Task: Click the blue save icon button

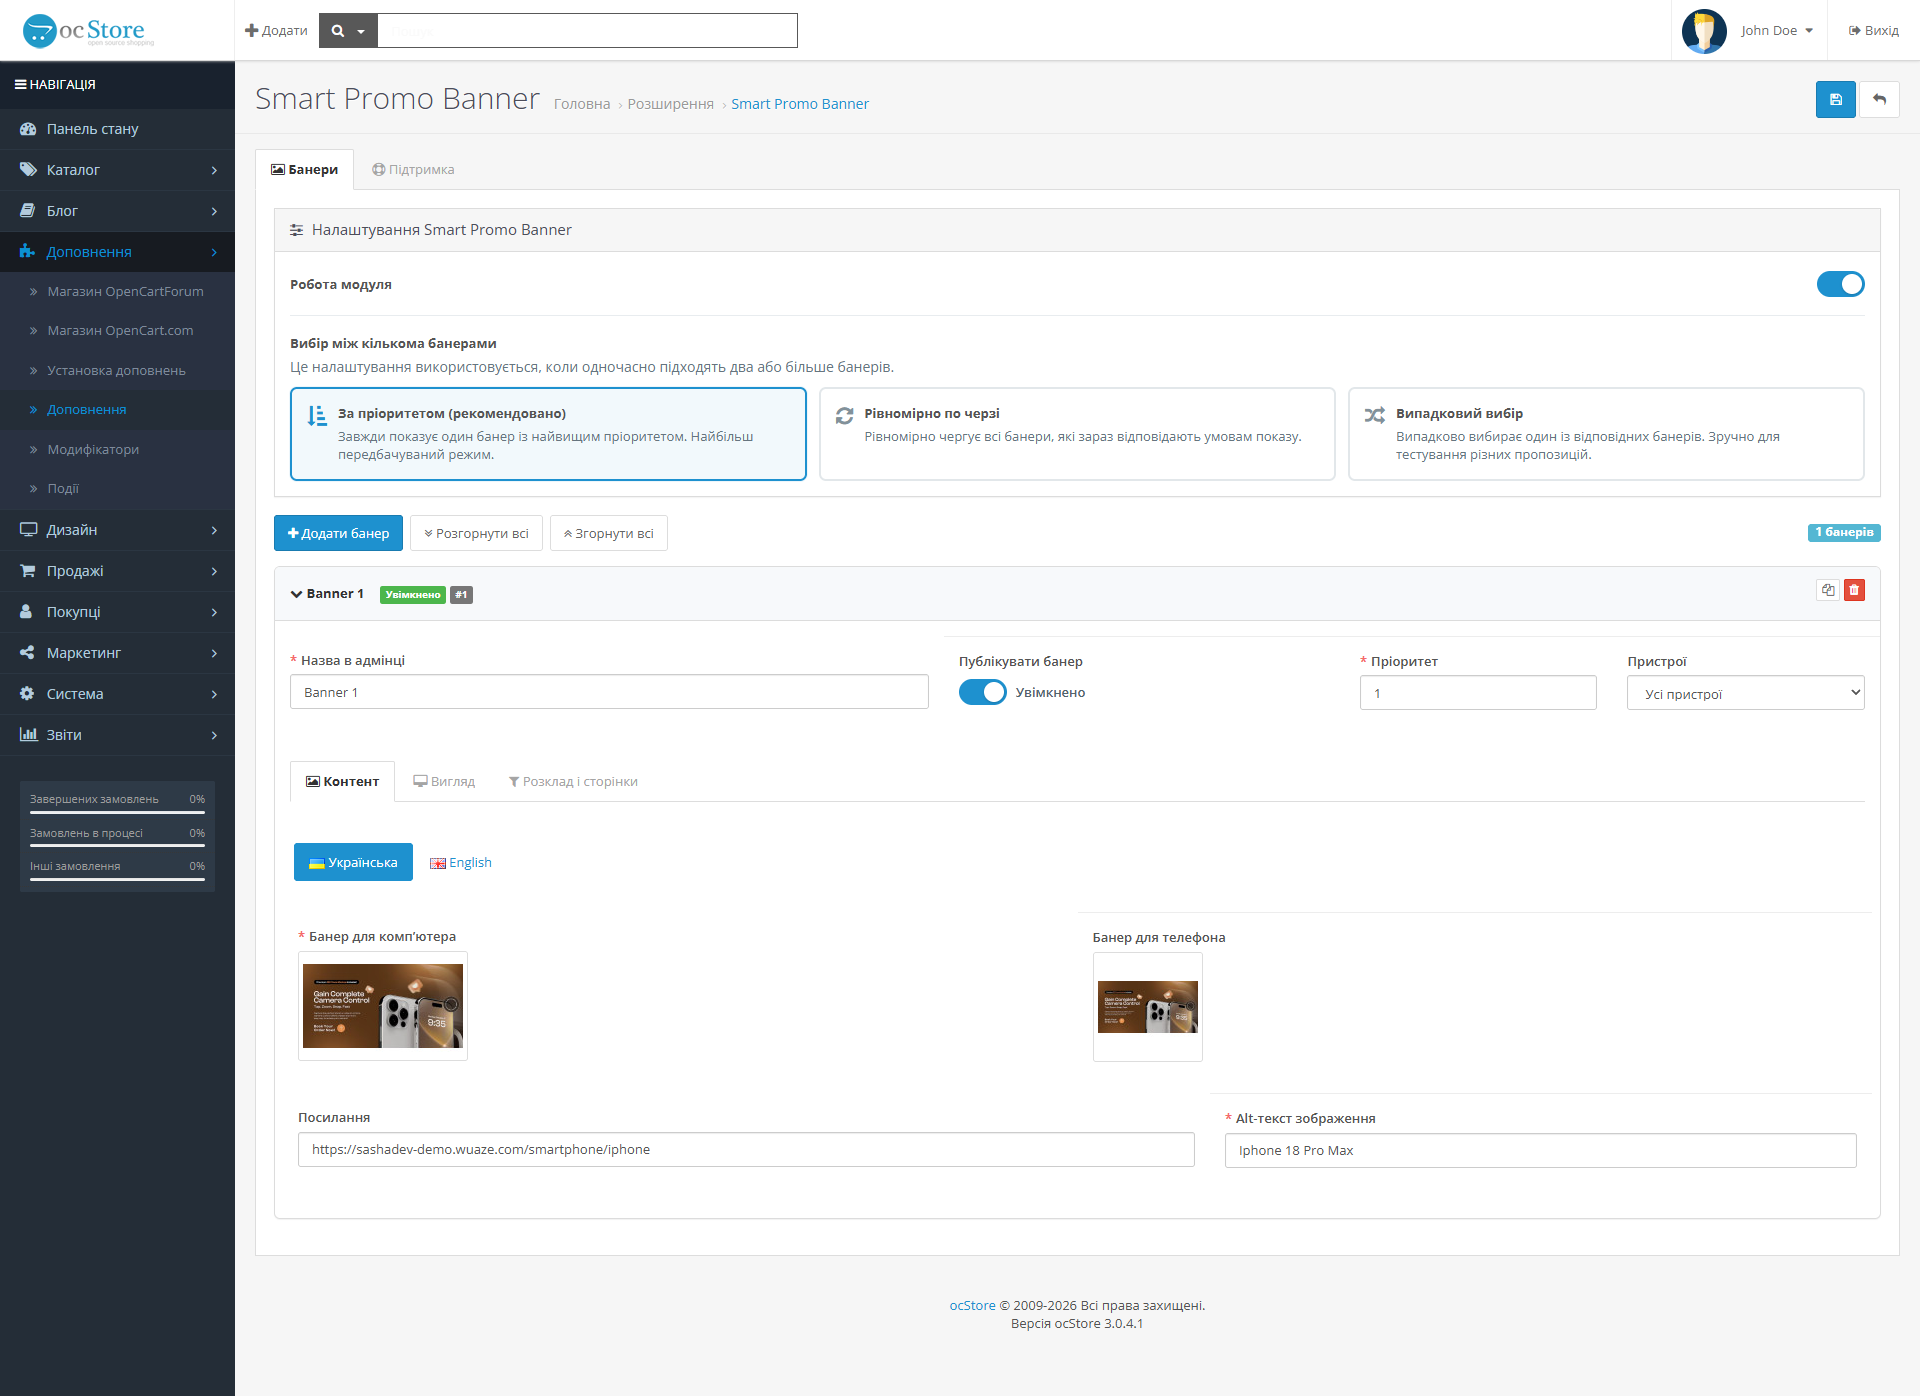Action: point(1835,100)
